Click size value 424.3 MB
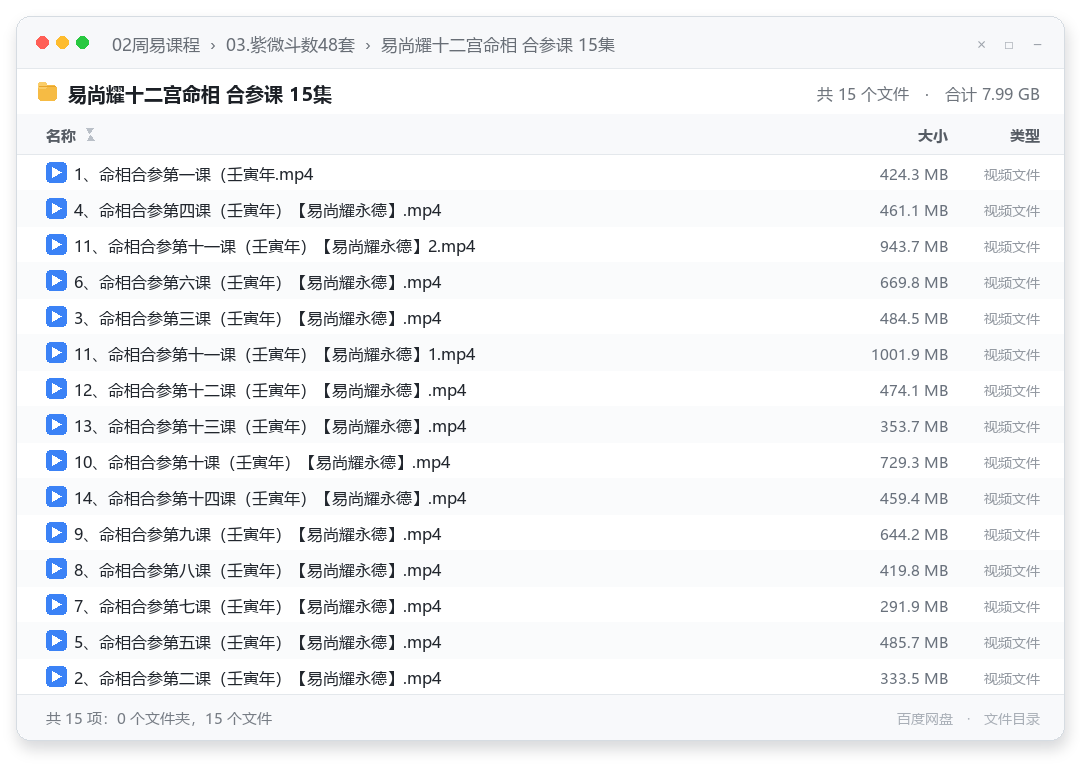This screenshot has height=764, width=1080. click(913, 174)
